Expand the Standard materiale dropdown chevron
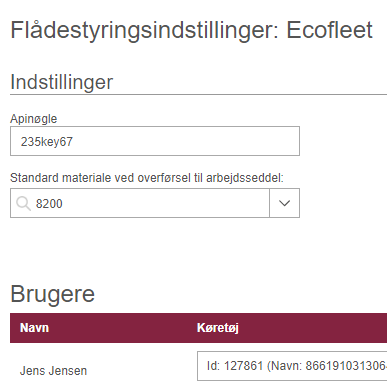 284,203
